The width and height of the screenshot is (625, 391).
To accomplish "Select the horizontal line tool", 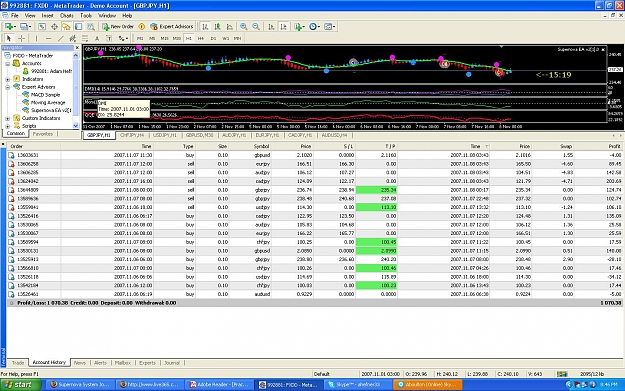I will pos(48,38).
